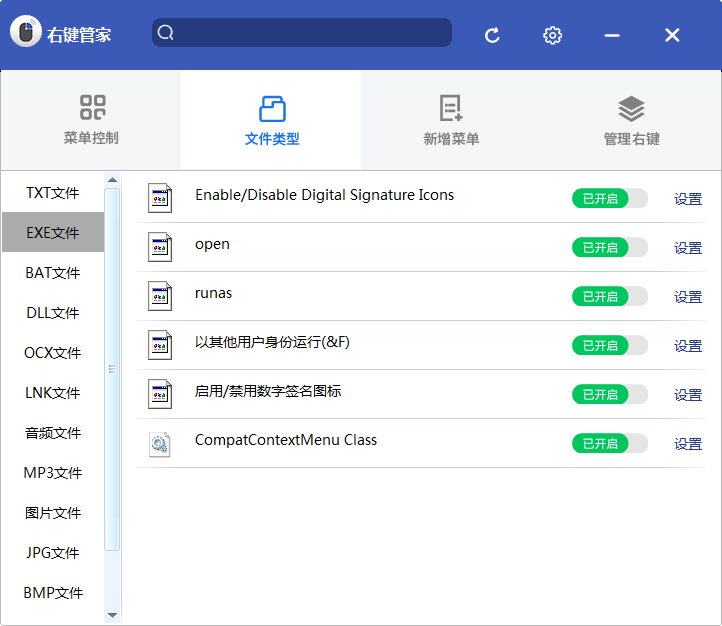The height and width of the screenshot is (626, 722).
Task: Pick MP3文件 in the sidebar
Action: click(x=53, y=473)
